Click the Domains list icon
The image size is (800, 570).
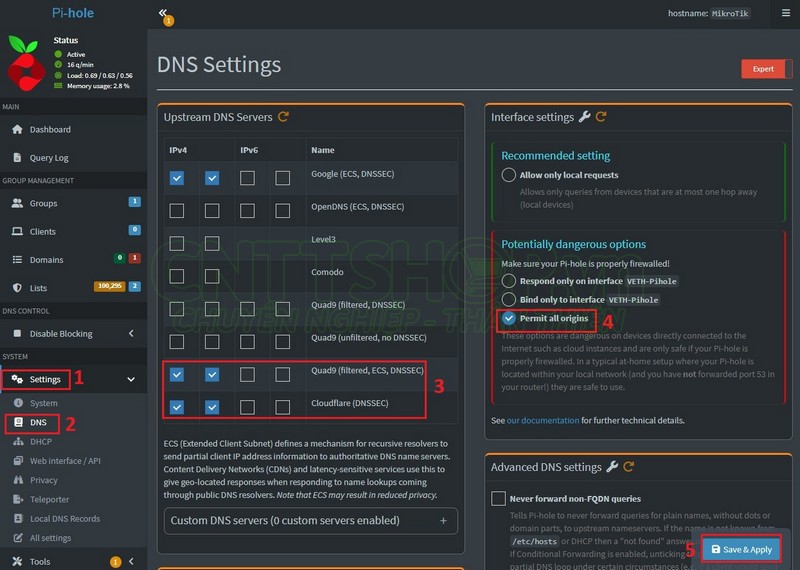(x=17, y=259)
